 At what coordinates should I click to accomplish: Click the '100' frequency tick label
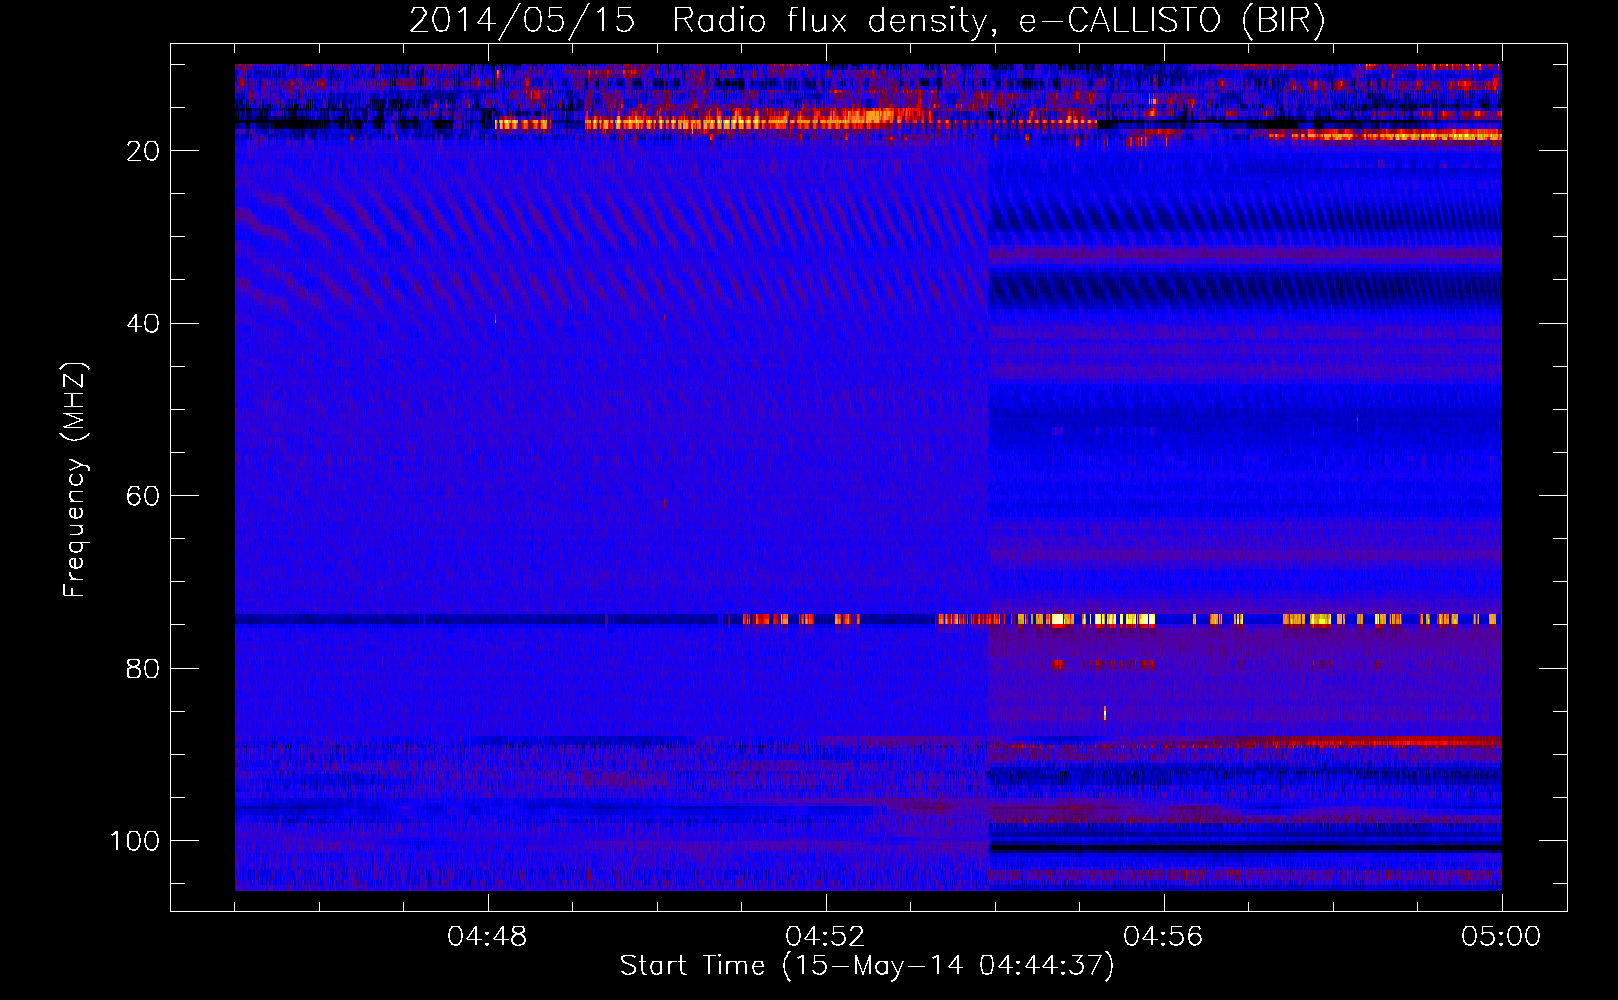[135, 841]
